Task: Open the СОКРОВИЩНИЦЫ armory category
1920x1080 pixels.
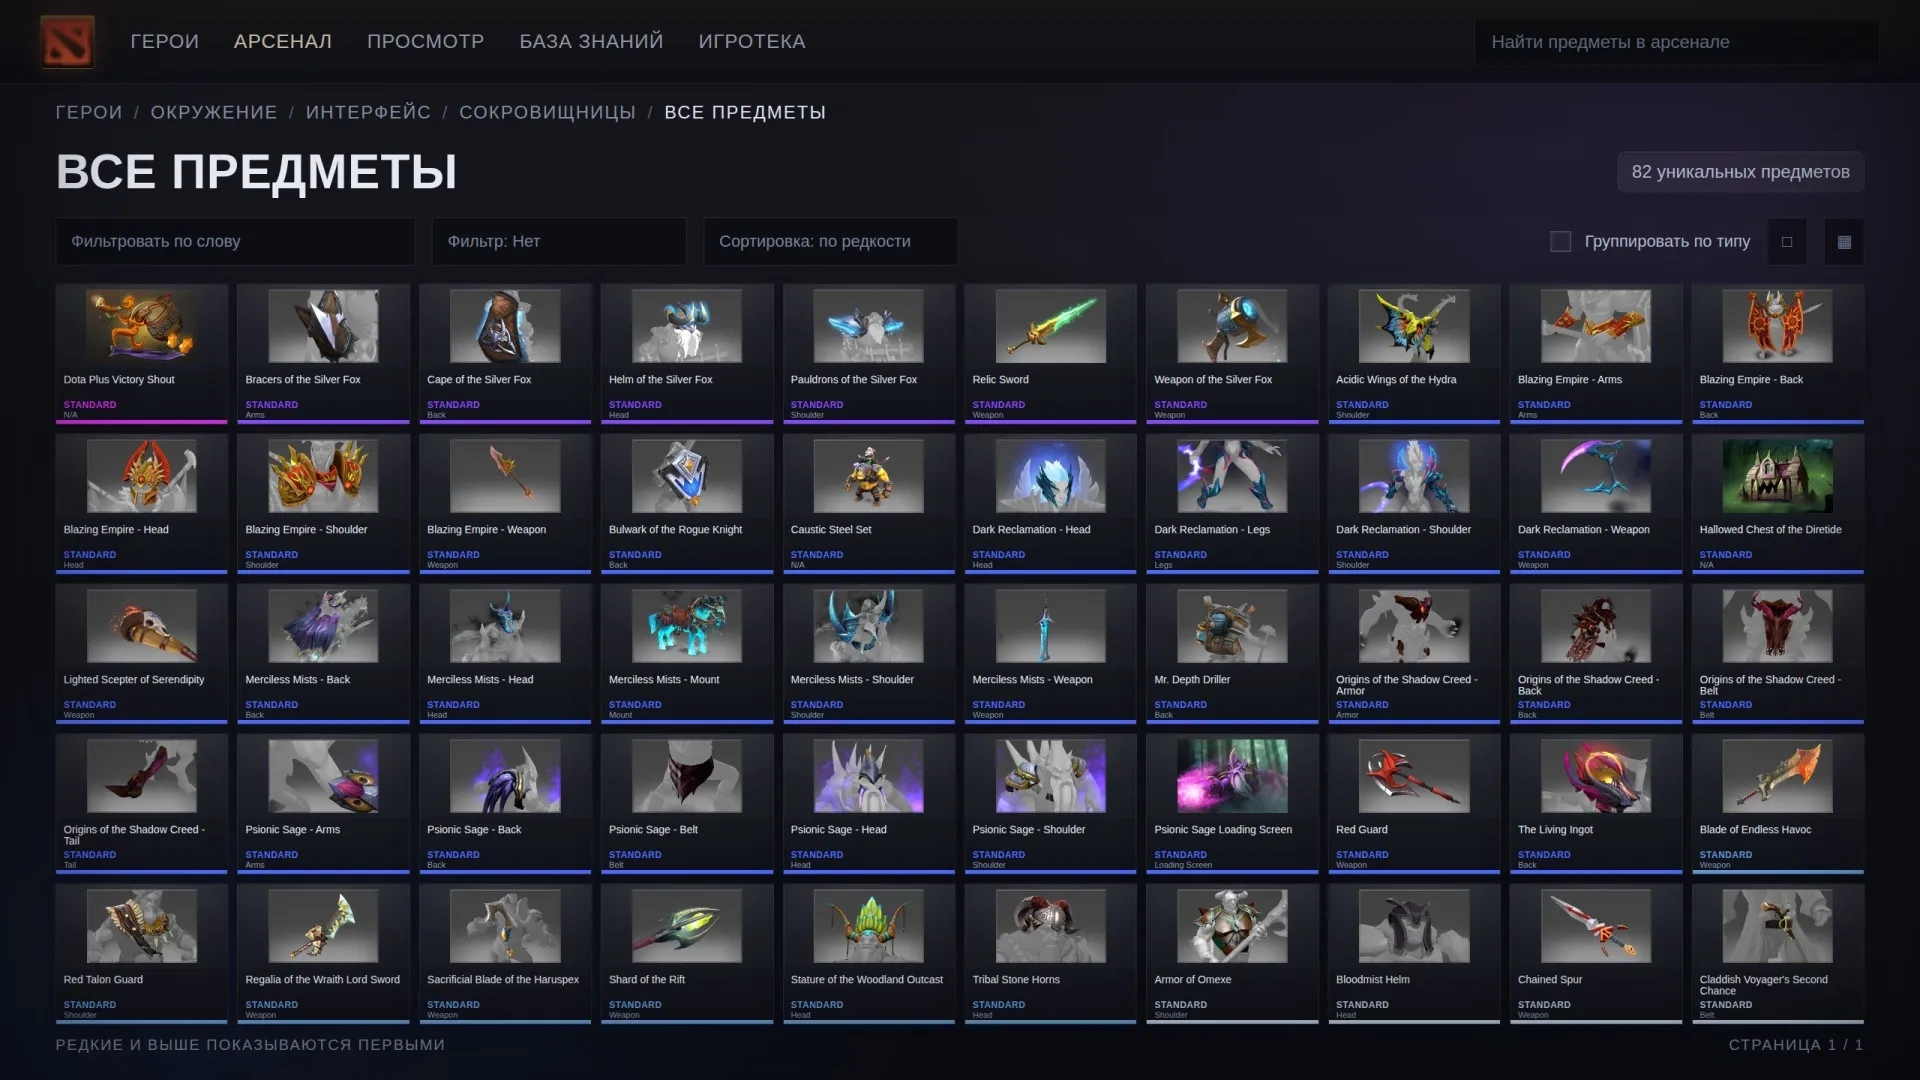Action: (547, 112)
